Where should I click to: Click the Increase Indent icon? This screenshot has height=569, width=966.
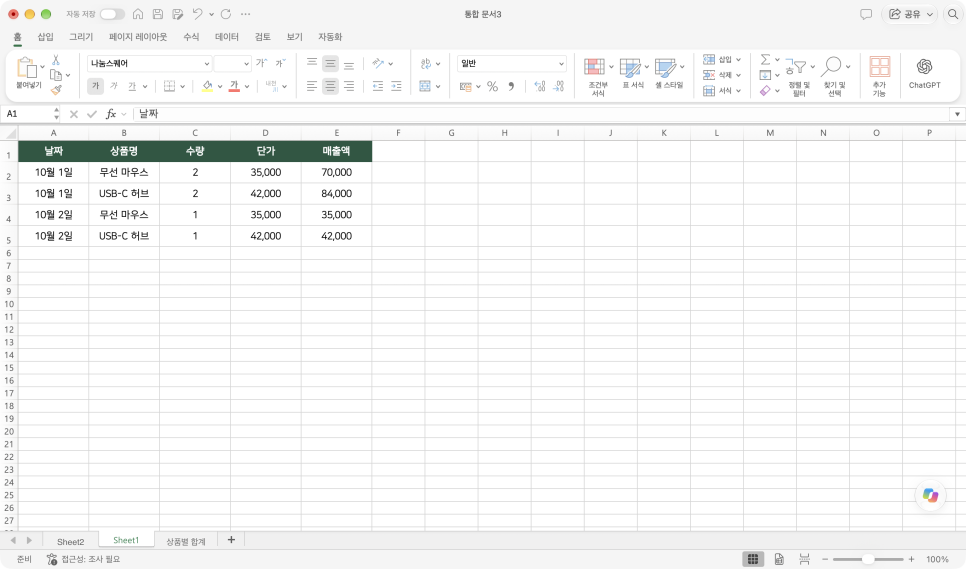[x=396, y=86]
